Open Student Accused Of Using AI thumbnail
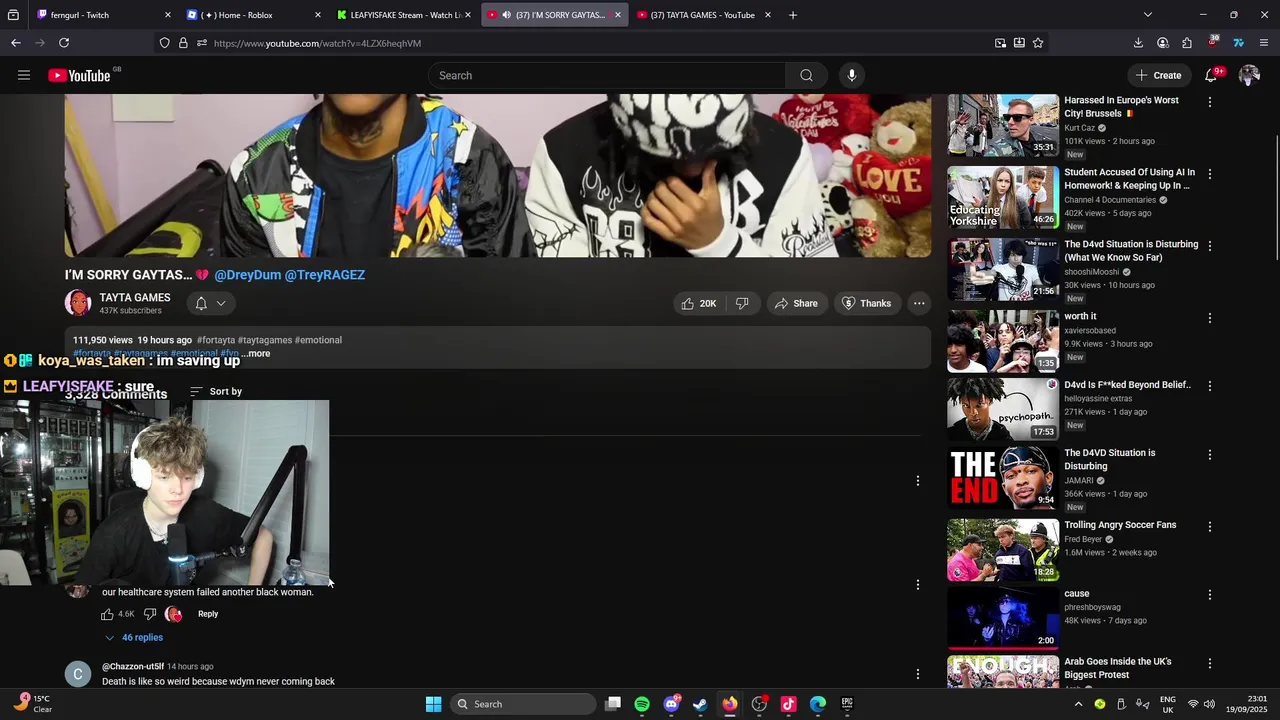The image size is (1280, 720). click(x=1003, y=197)
